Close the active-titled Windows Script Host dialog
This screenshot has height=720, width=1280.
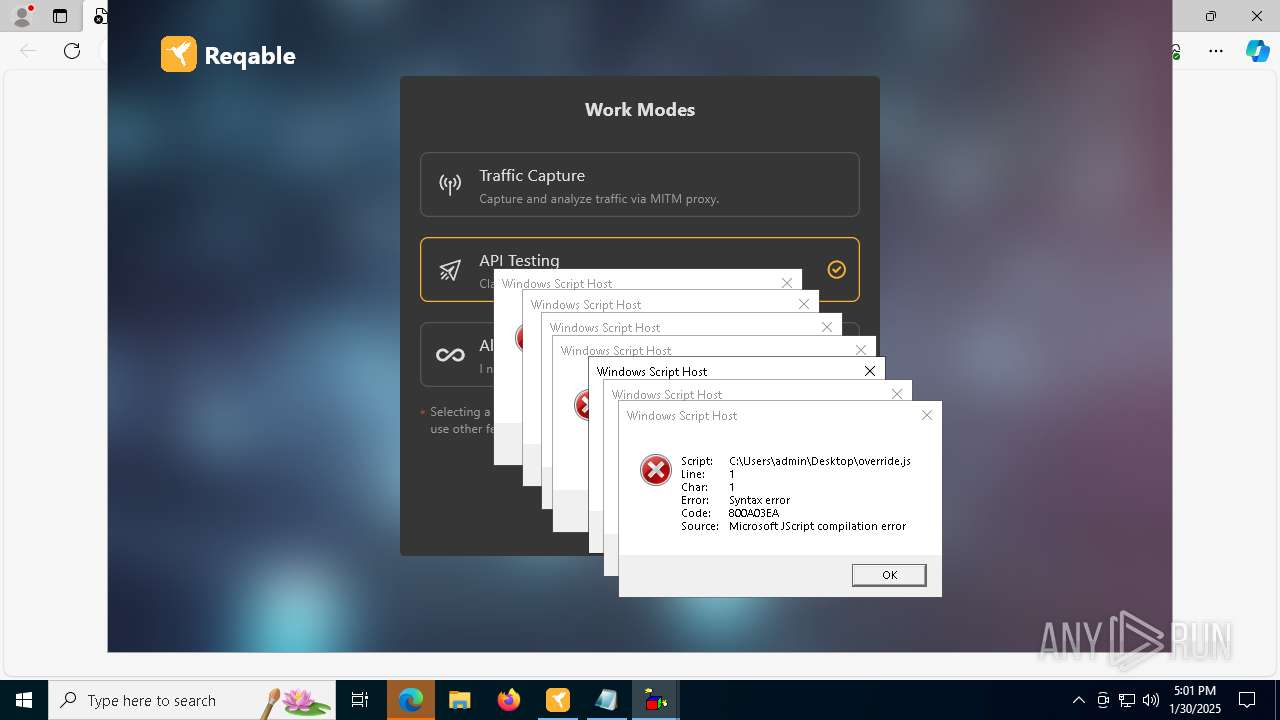click(870, 371)
